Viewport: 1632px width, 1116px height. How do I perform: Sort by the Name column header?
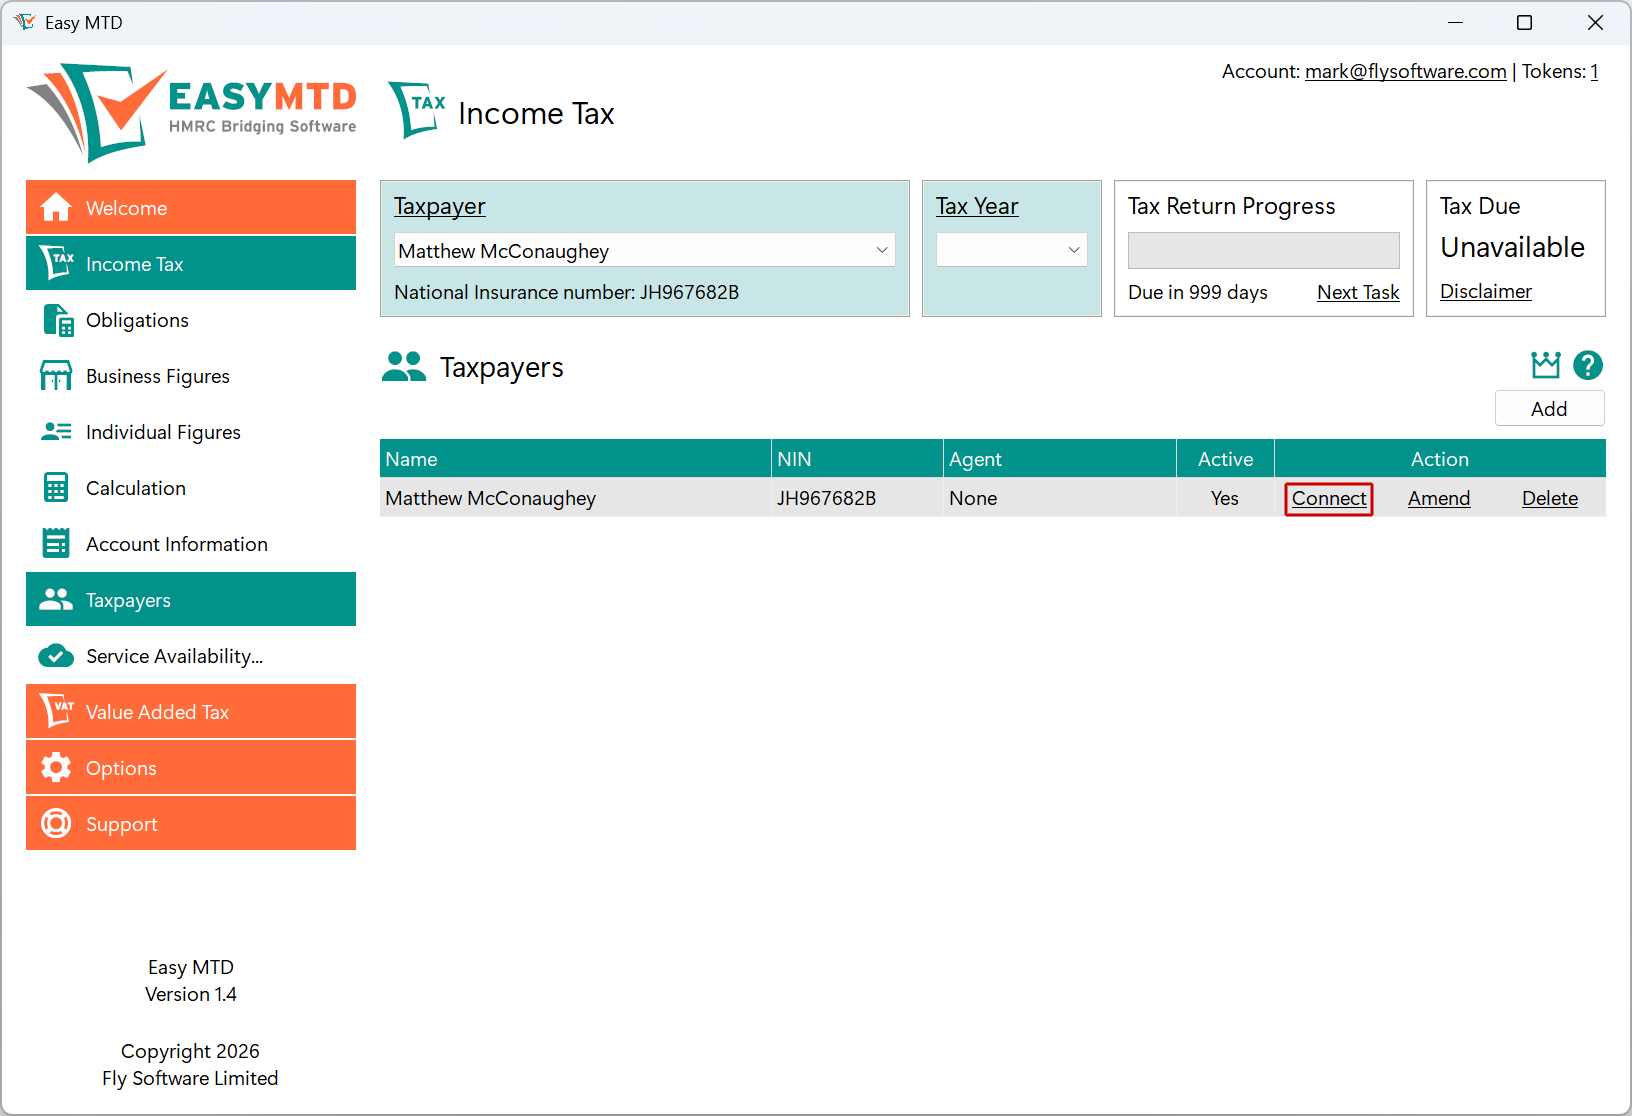tap(575, 458)
